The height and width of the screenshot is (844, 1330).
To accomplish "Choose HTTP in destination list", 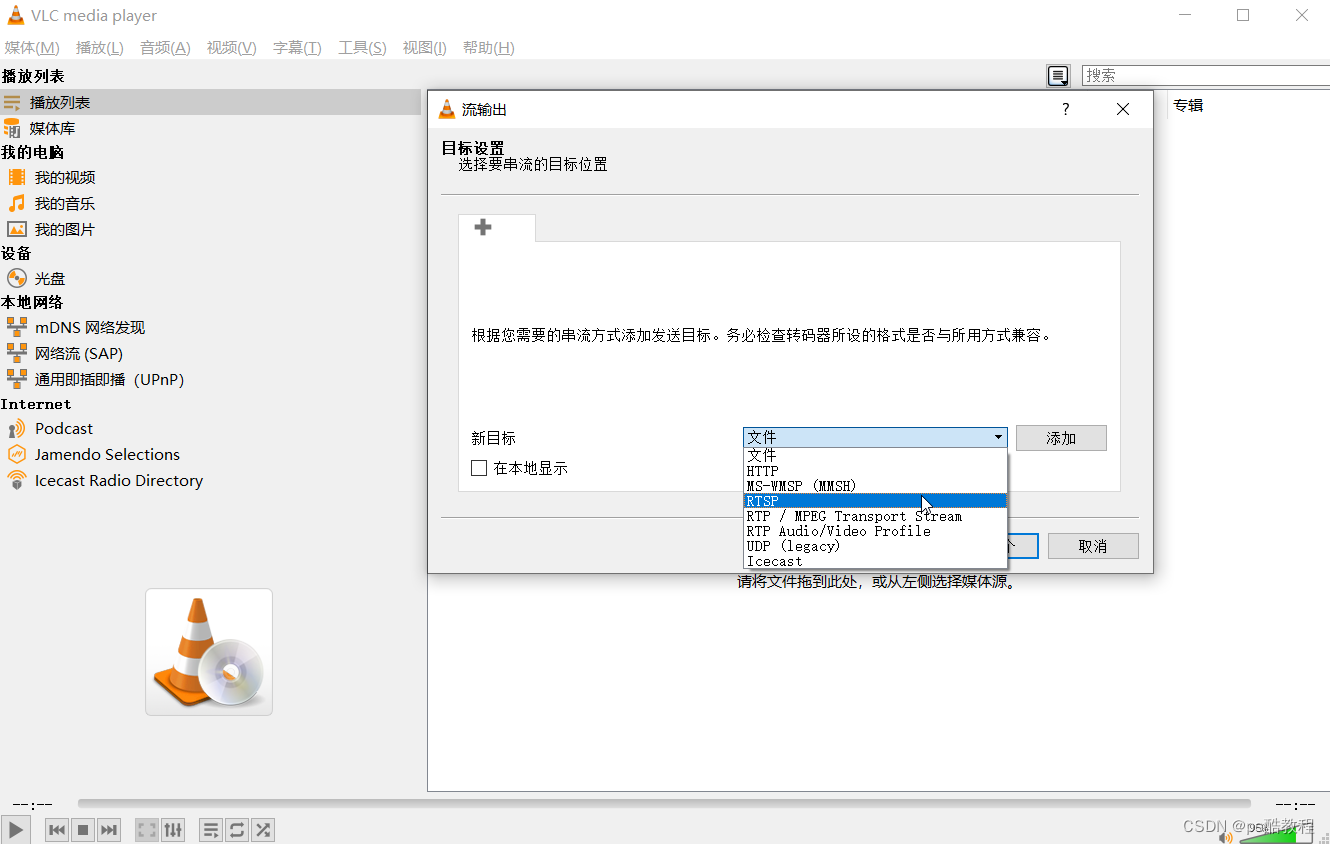I will 875,470.
